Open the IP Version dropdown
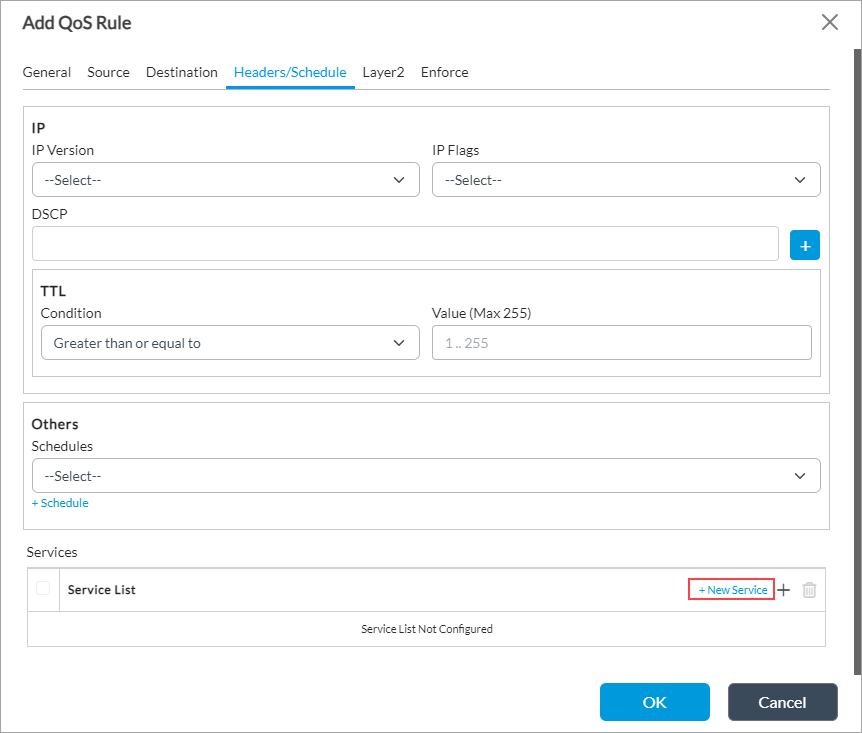The height and width of the screenshot is (733, 862). pos(225,180)
